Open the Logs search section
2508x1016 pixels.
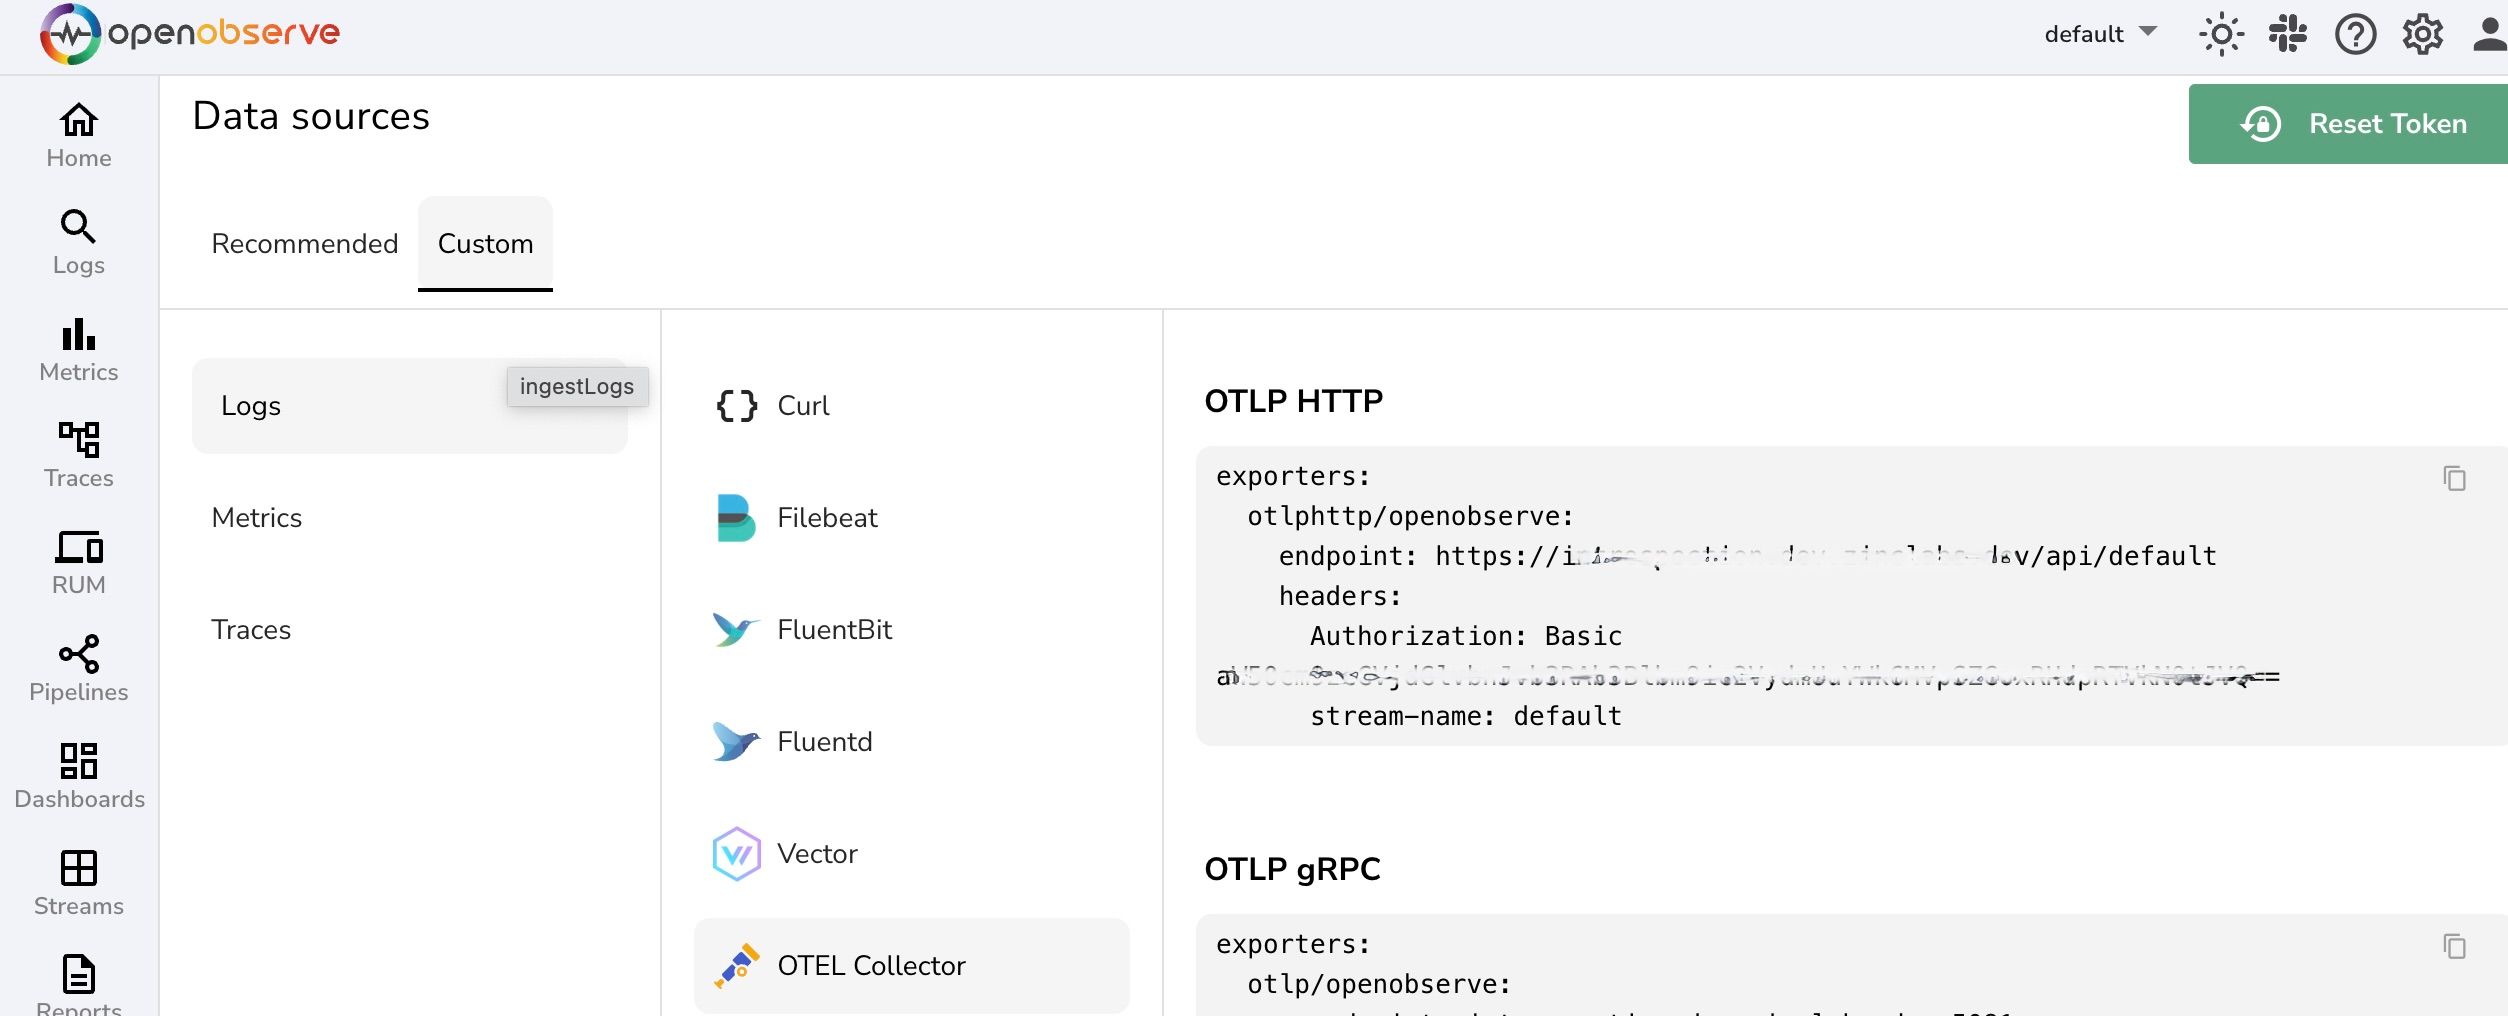pos(78,241)
